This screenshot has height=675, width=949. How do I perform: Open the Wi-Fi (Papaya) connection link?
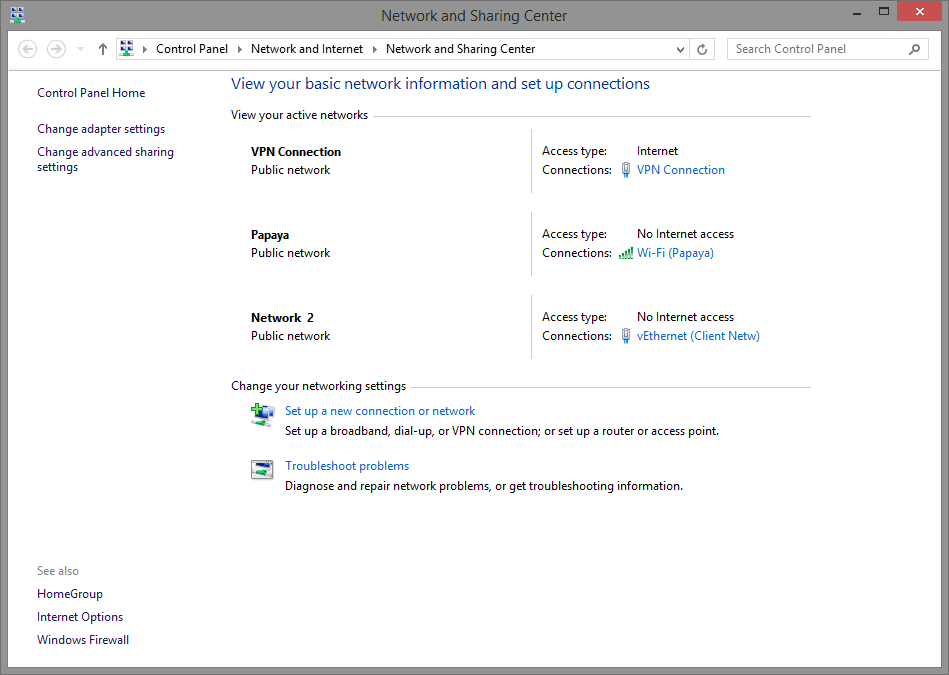[x=675, y=253]
